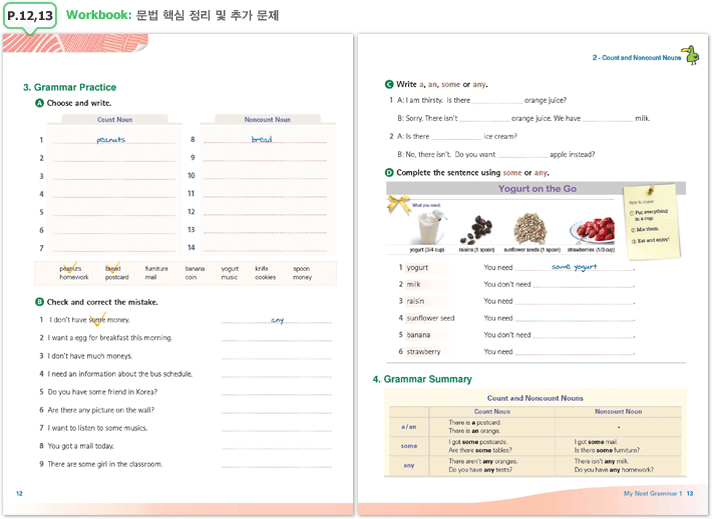Click the checked word bread in word bank
Image resolution: width=712 pixels, height=519 pixels.
(x=113, y=268)
